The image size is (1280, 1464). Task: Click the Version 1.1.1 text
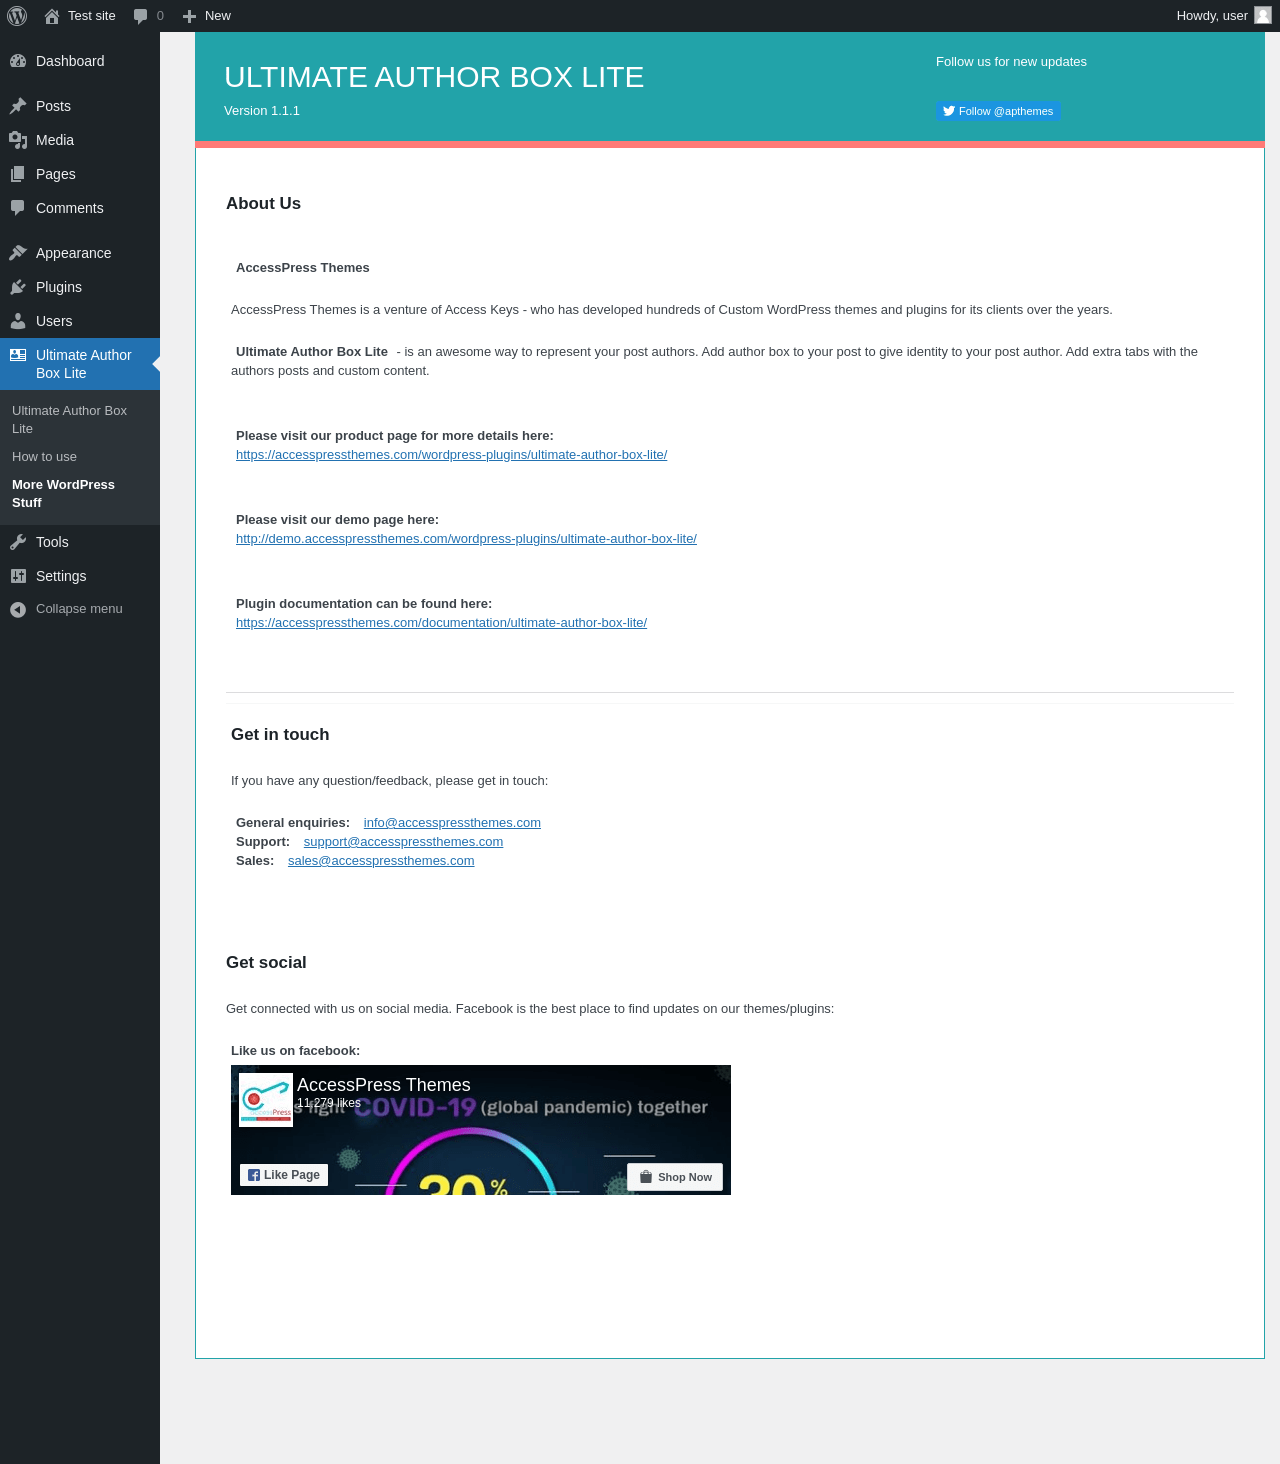262,111
